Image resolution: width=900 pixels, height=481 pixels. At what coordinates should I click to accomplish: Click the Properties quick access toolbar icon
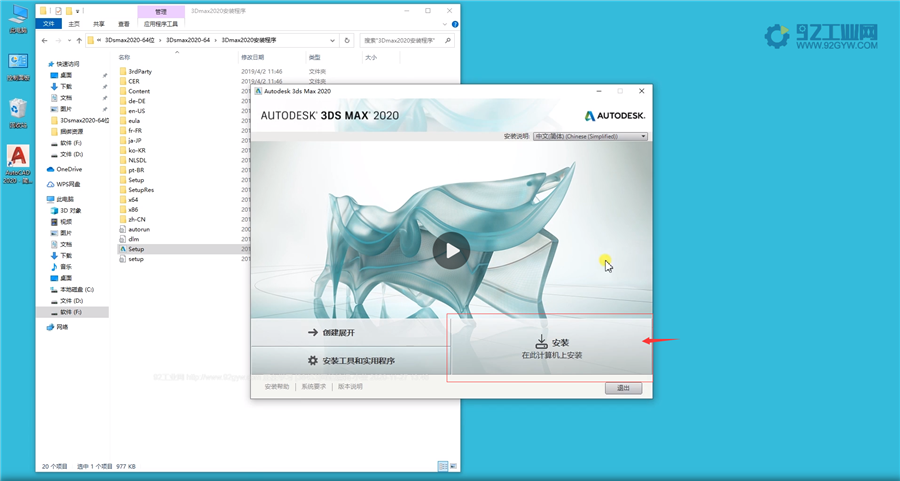58,11
